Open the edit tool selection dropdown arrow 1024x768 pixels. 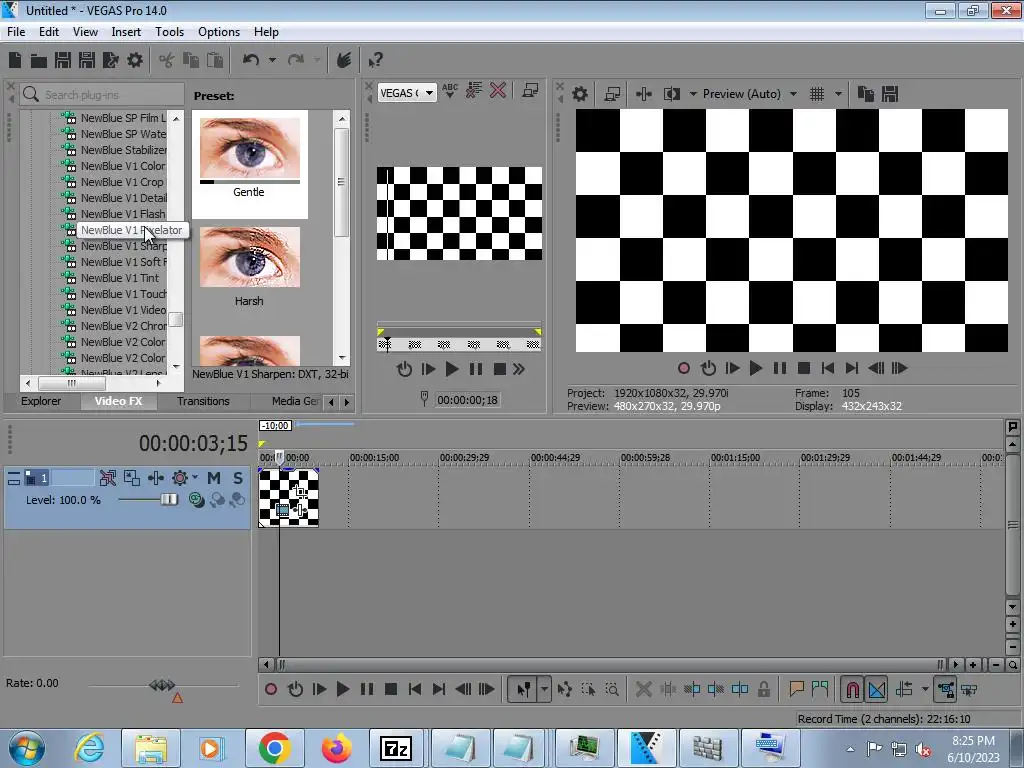pos(544,690)
